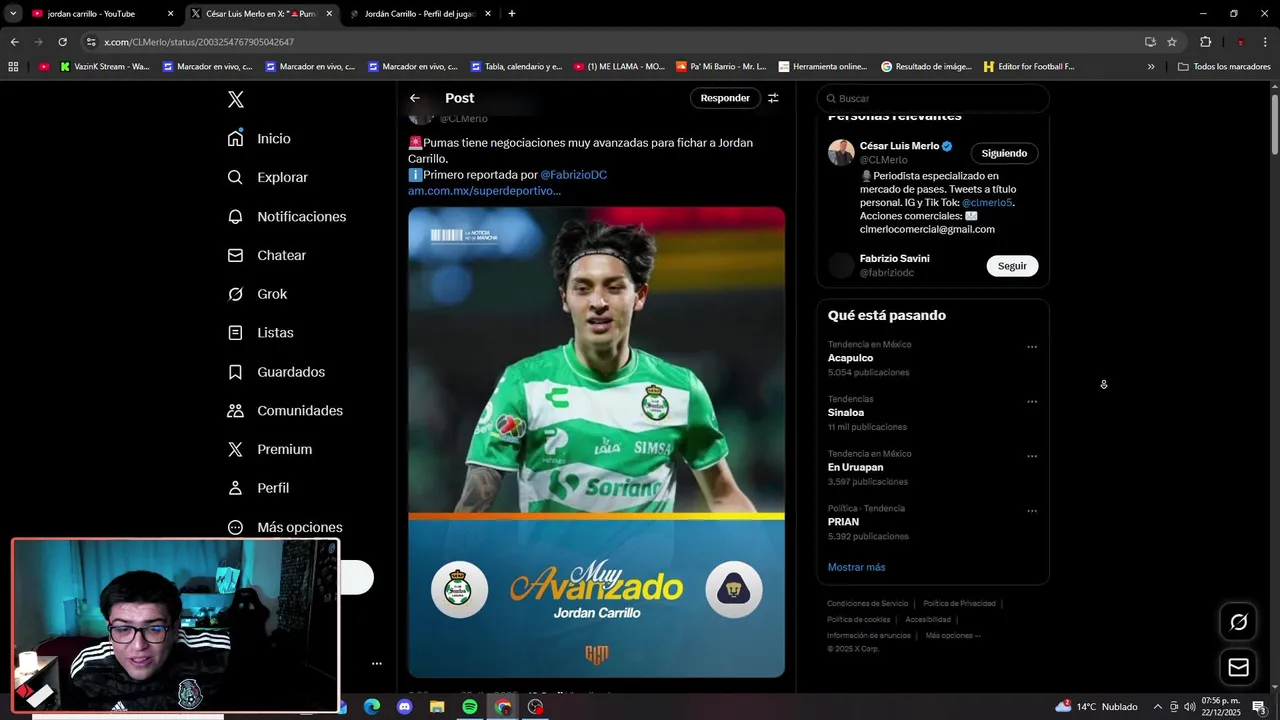This screenshot has height=720, width=1280.
Task: Open the Herramienta online bookmark
Action: click(823, 67)
